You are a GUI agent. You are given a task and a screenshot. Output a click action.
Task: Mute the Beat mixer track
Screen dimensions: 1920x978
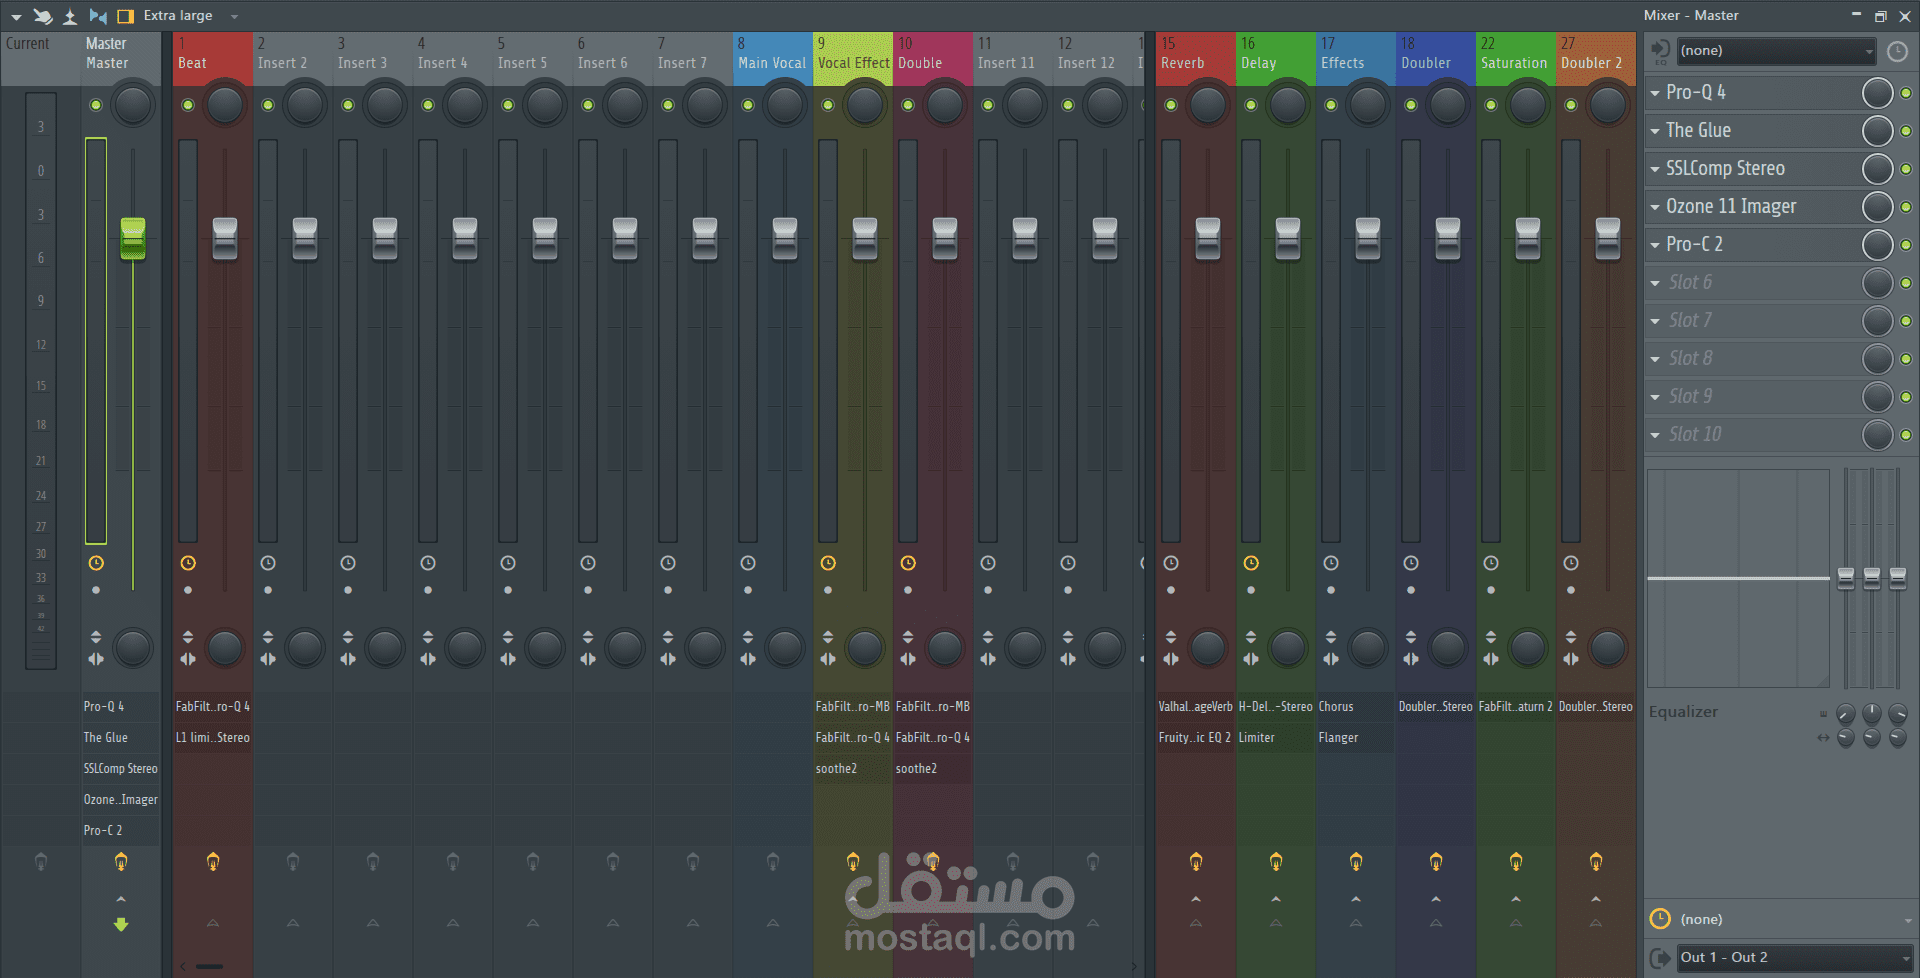[x=188, y=105]
